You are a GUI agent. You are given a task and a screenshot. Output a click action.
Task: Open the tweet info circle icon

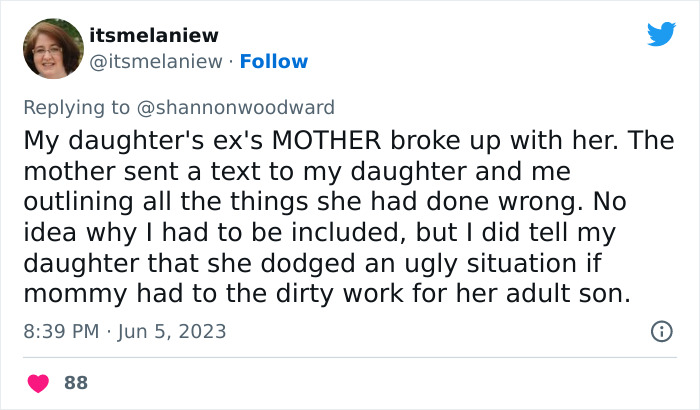[x=660, y=331]
